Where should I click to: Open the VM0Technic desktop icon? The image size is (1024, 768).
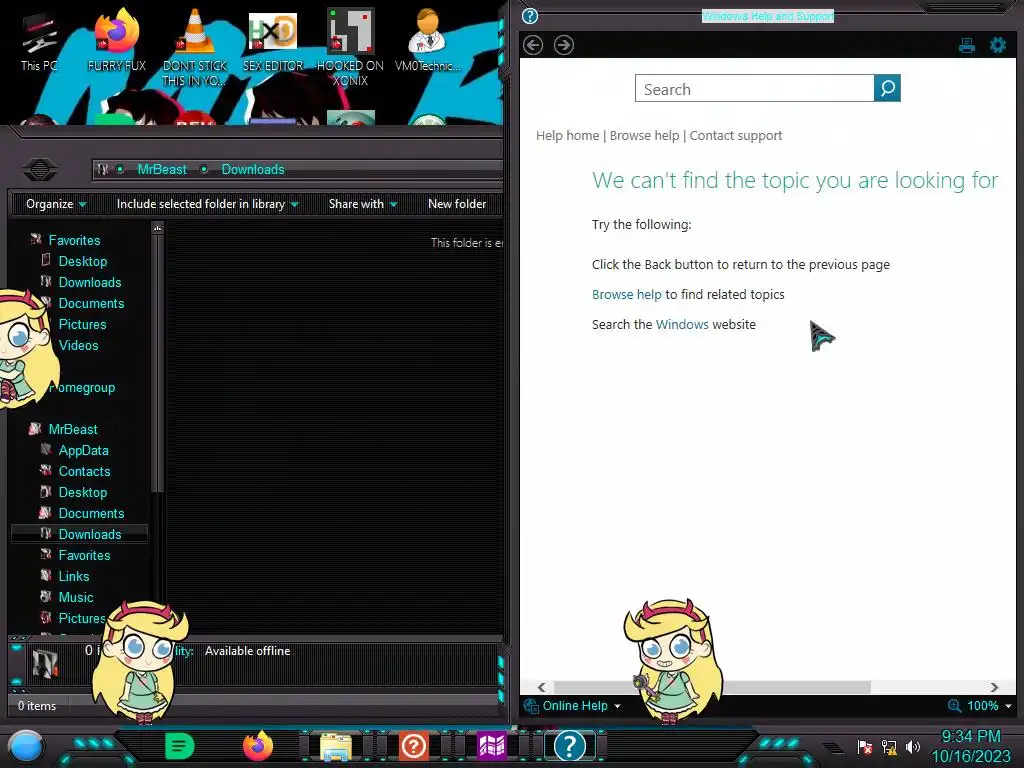point(428,40)
